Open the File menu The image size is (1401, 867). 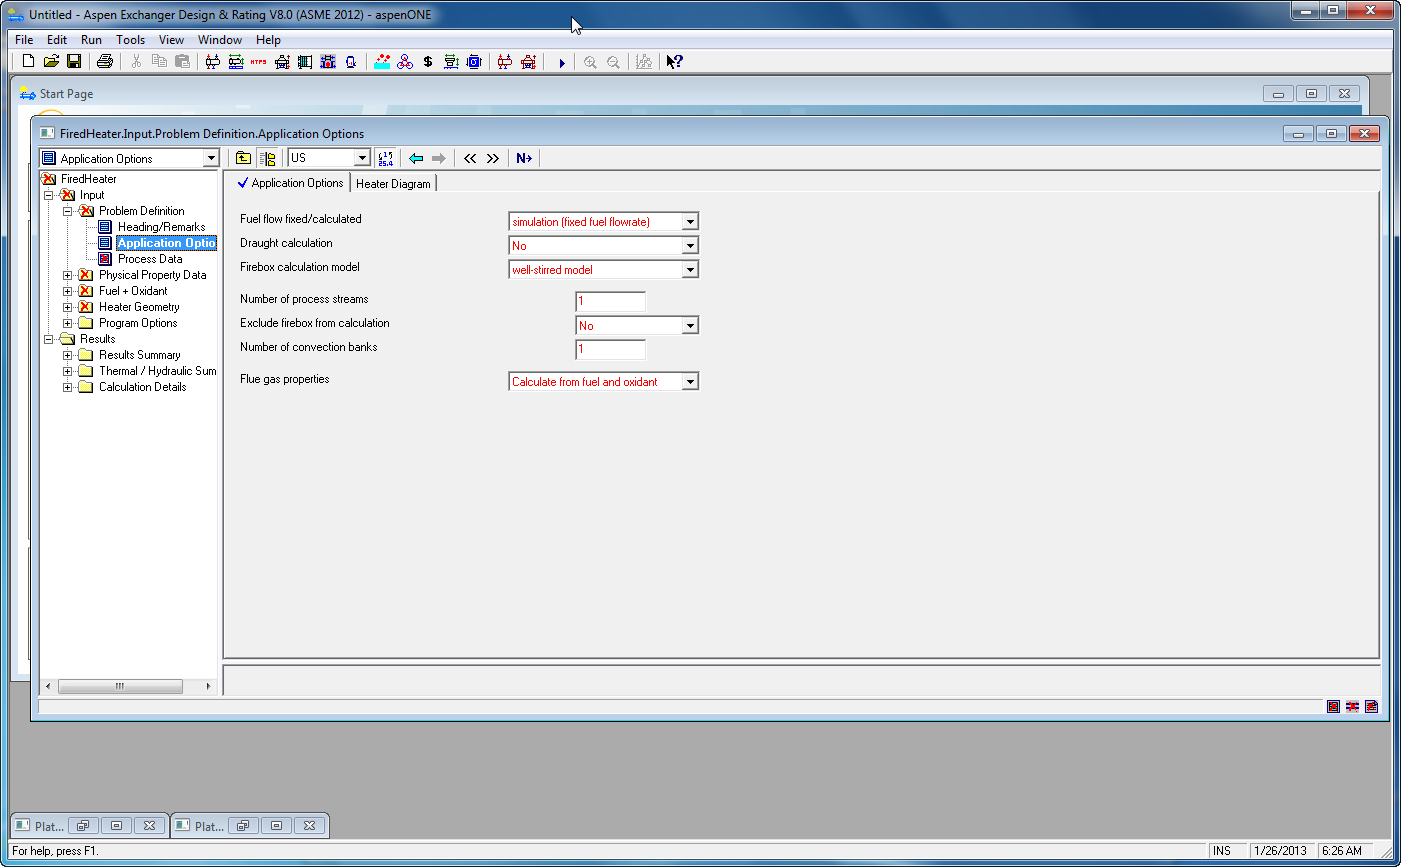[x=24, y=40]
